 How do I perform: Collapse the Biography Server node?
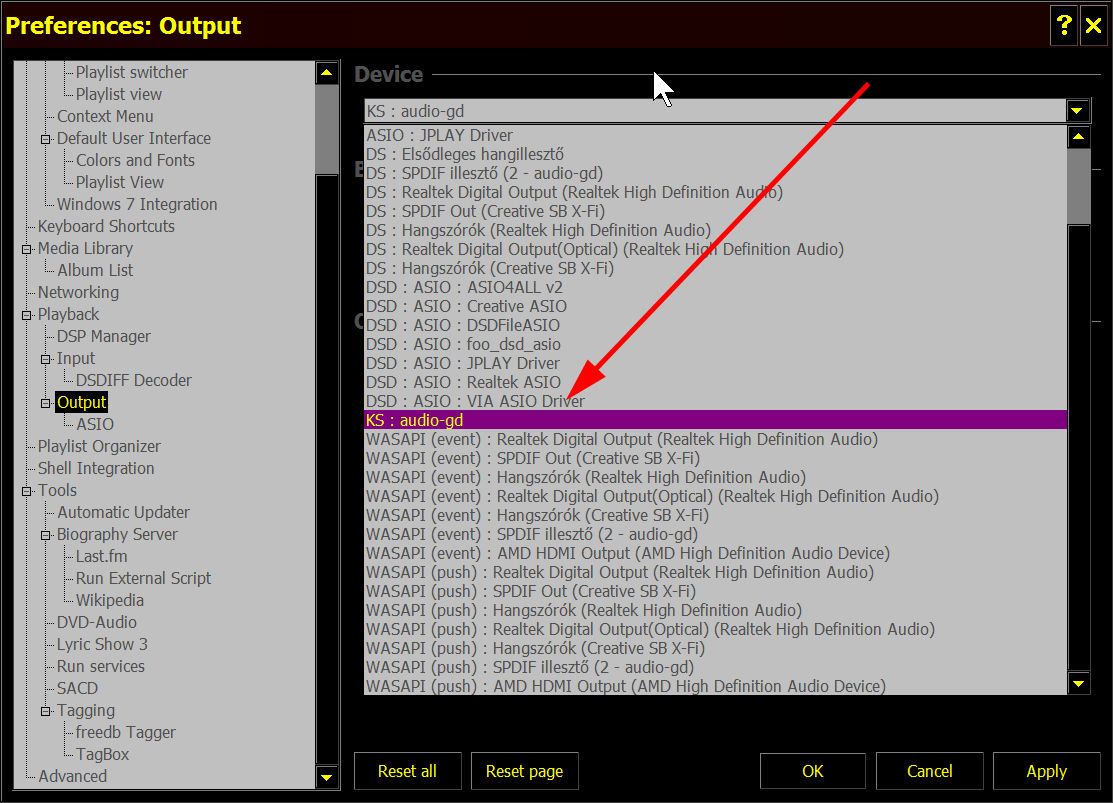tap(45, 535)
